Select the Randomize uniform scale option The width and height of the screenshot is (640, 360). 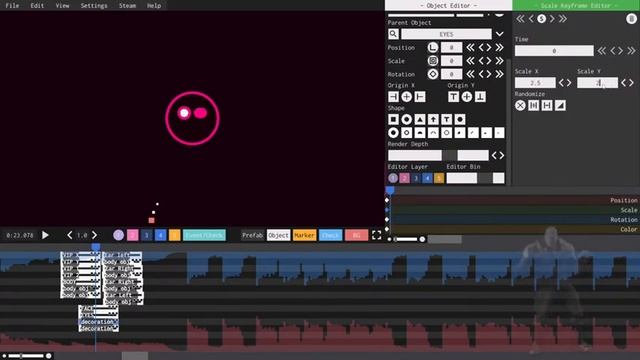pyautogui.click(x=560, y=105)
